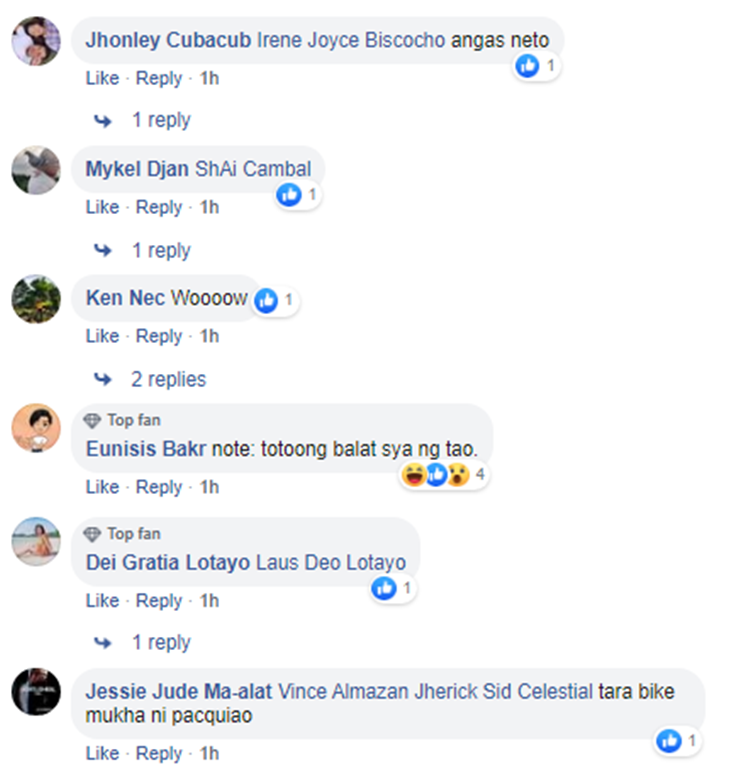Click Ken Nec's profile picture
Viewport: 750px width, 777px height.
36,299
